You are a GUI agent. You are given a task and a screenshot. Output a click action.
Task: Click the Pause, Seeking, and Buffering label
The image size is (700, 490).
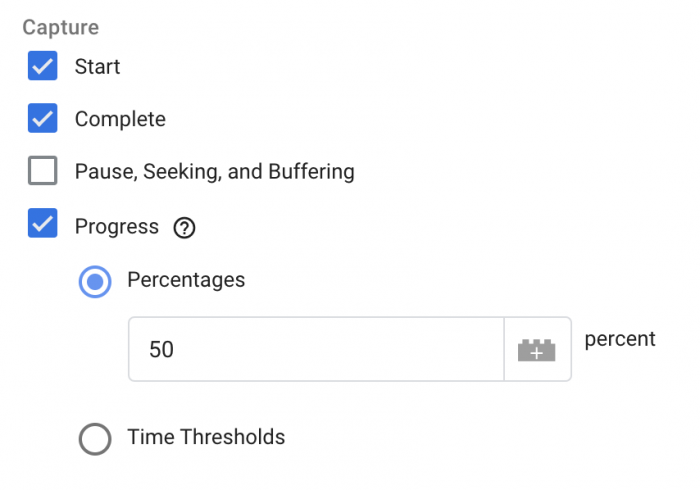tap(215, 172)
